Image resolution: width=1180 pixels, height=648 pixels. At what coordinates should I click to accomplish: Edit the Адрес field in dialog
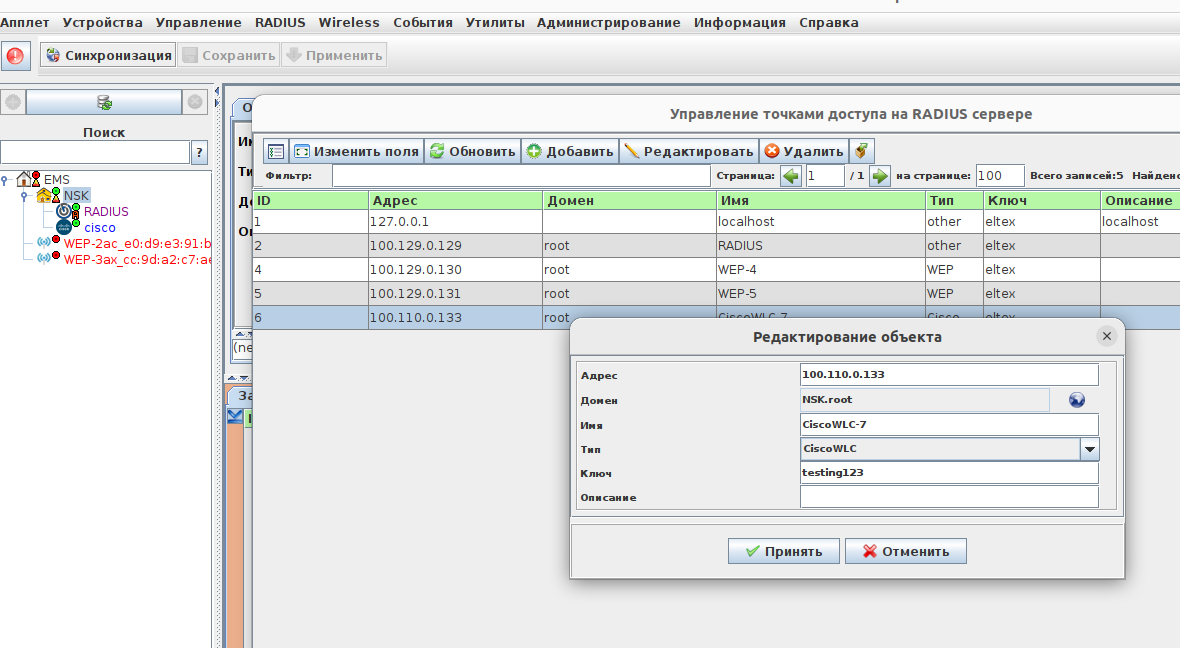click(x=949, y=375)
